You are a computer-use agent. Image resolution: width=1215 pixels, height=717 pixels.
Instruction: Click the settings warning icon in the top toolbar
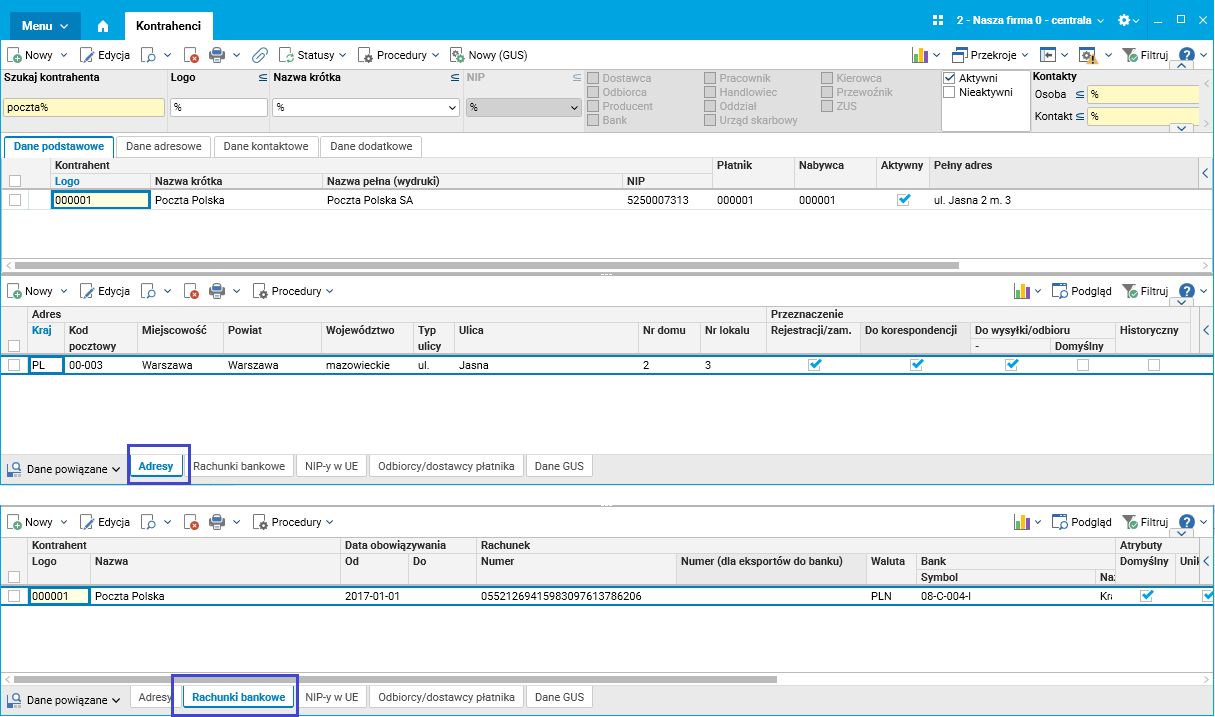point(1087,55)
